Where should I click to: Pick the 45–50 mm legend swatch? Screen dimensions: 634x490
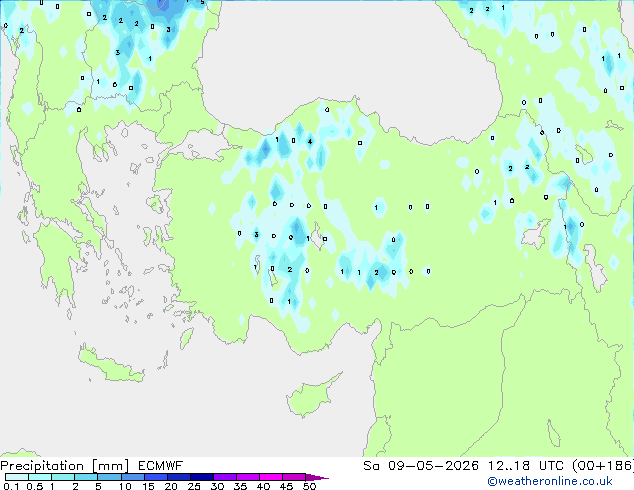[294, 477]
